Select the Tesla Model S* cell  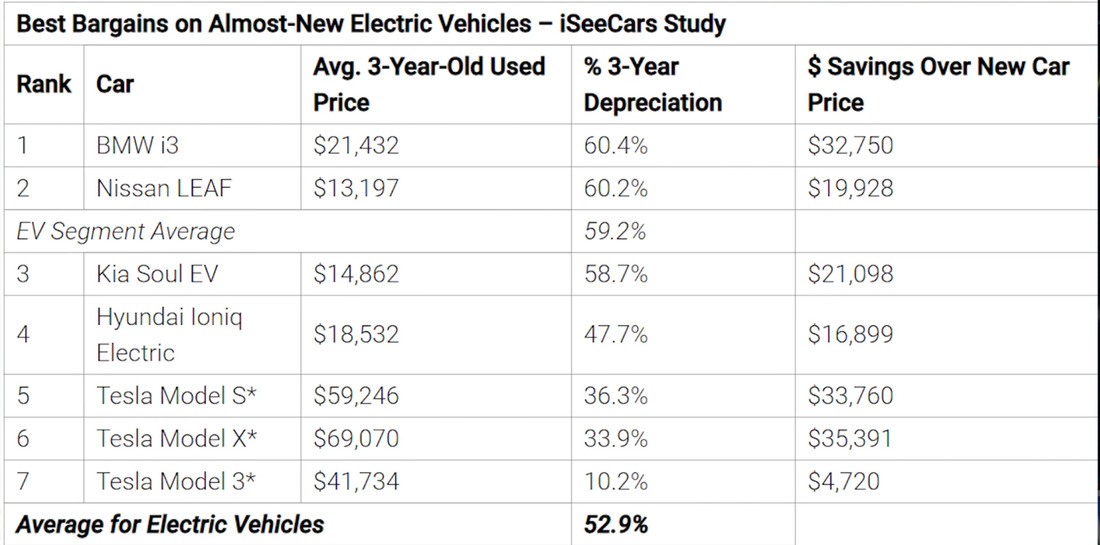pos(177,396)
